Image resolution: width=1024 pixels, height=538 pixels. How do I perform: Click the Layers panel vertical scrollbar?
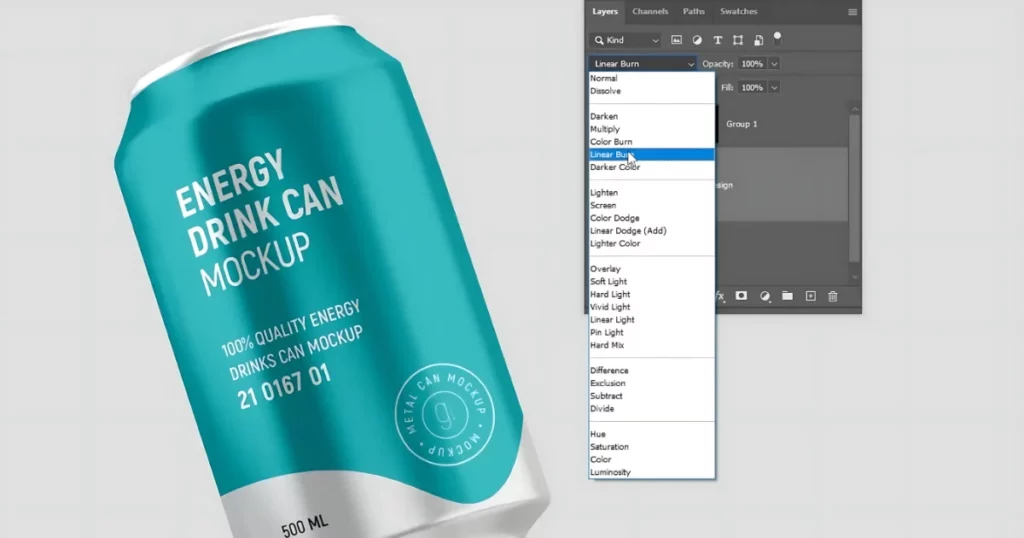855,189
